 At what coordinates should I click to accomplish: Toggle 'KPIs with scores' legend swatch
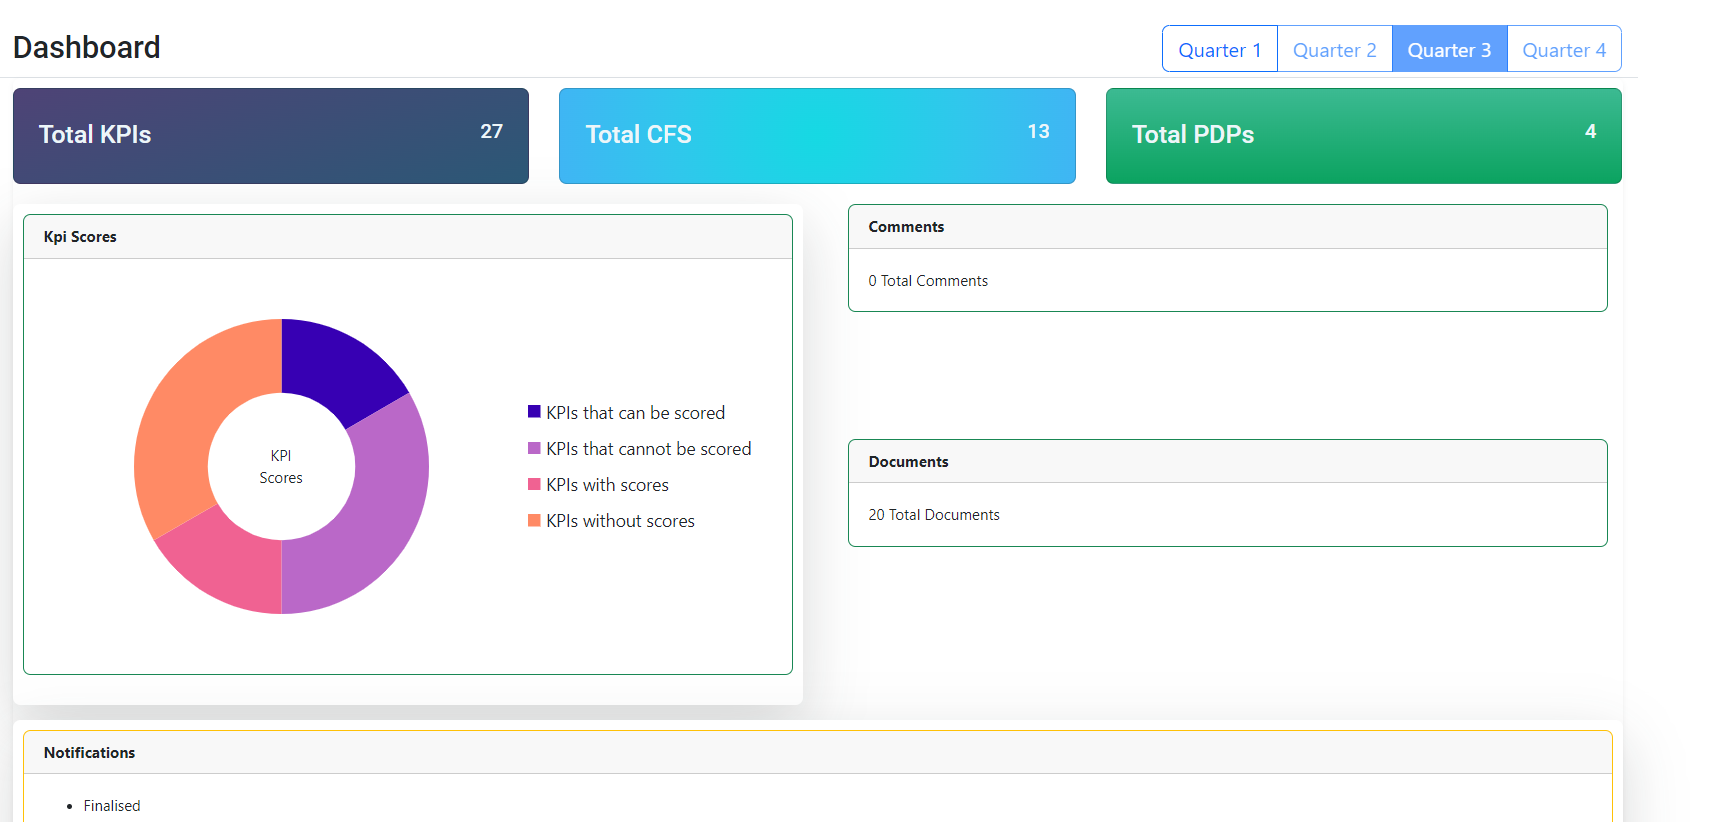pos(534,484)
